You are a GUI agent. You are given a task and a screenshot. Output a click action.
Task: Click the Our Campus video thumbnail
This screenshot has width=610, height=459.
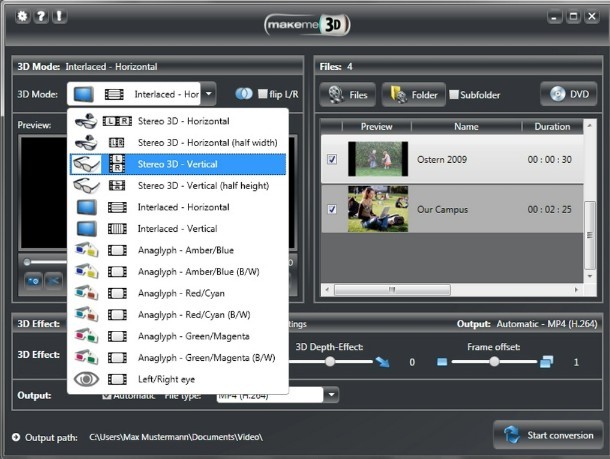tap(378, 209)
